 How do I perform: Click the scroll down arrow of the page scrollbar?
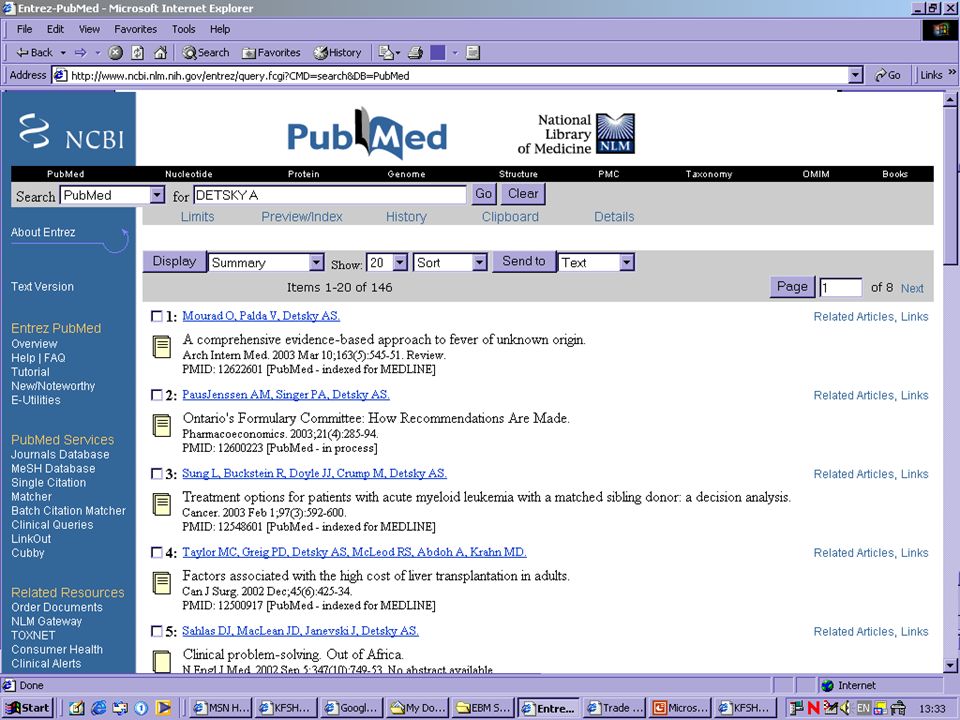950,665
